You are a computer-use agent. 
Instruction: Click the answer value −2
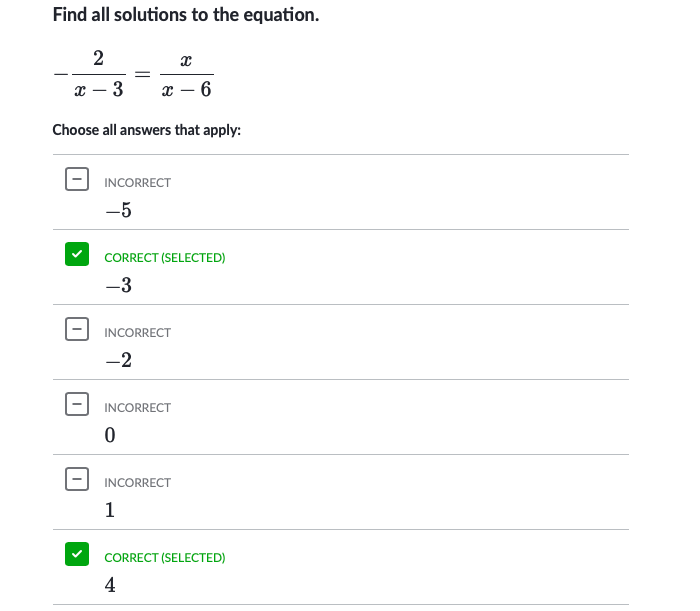coord(118,361)
